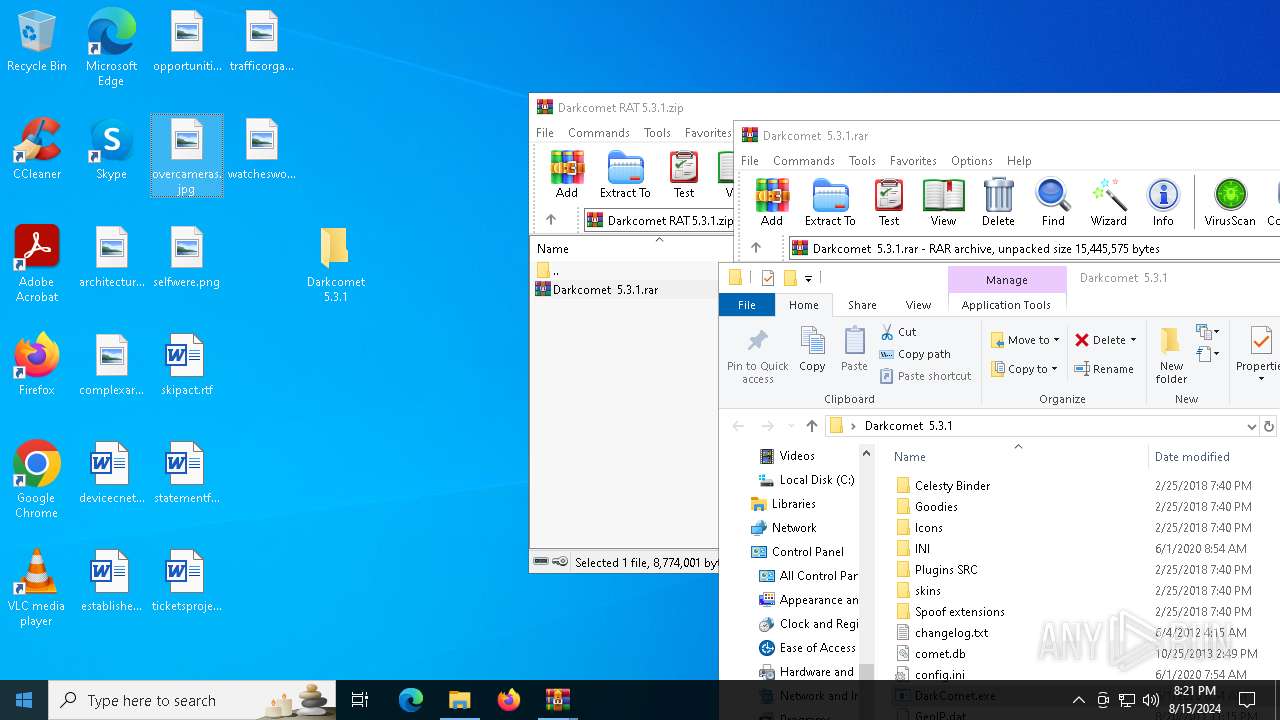Open the Copy to dropdown
1280x720 pixels.
click(x=1025, y=369)
